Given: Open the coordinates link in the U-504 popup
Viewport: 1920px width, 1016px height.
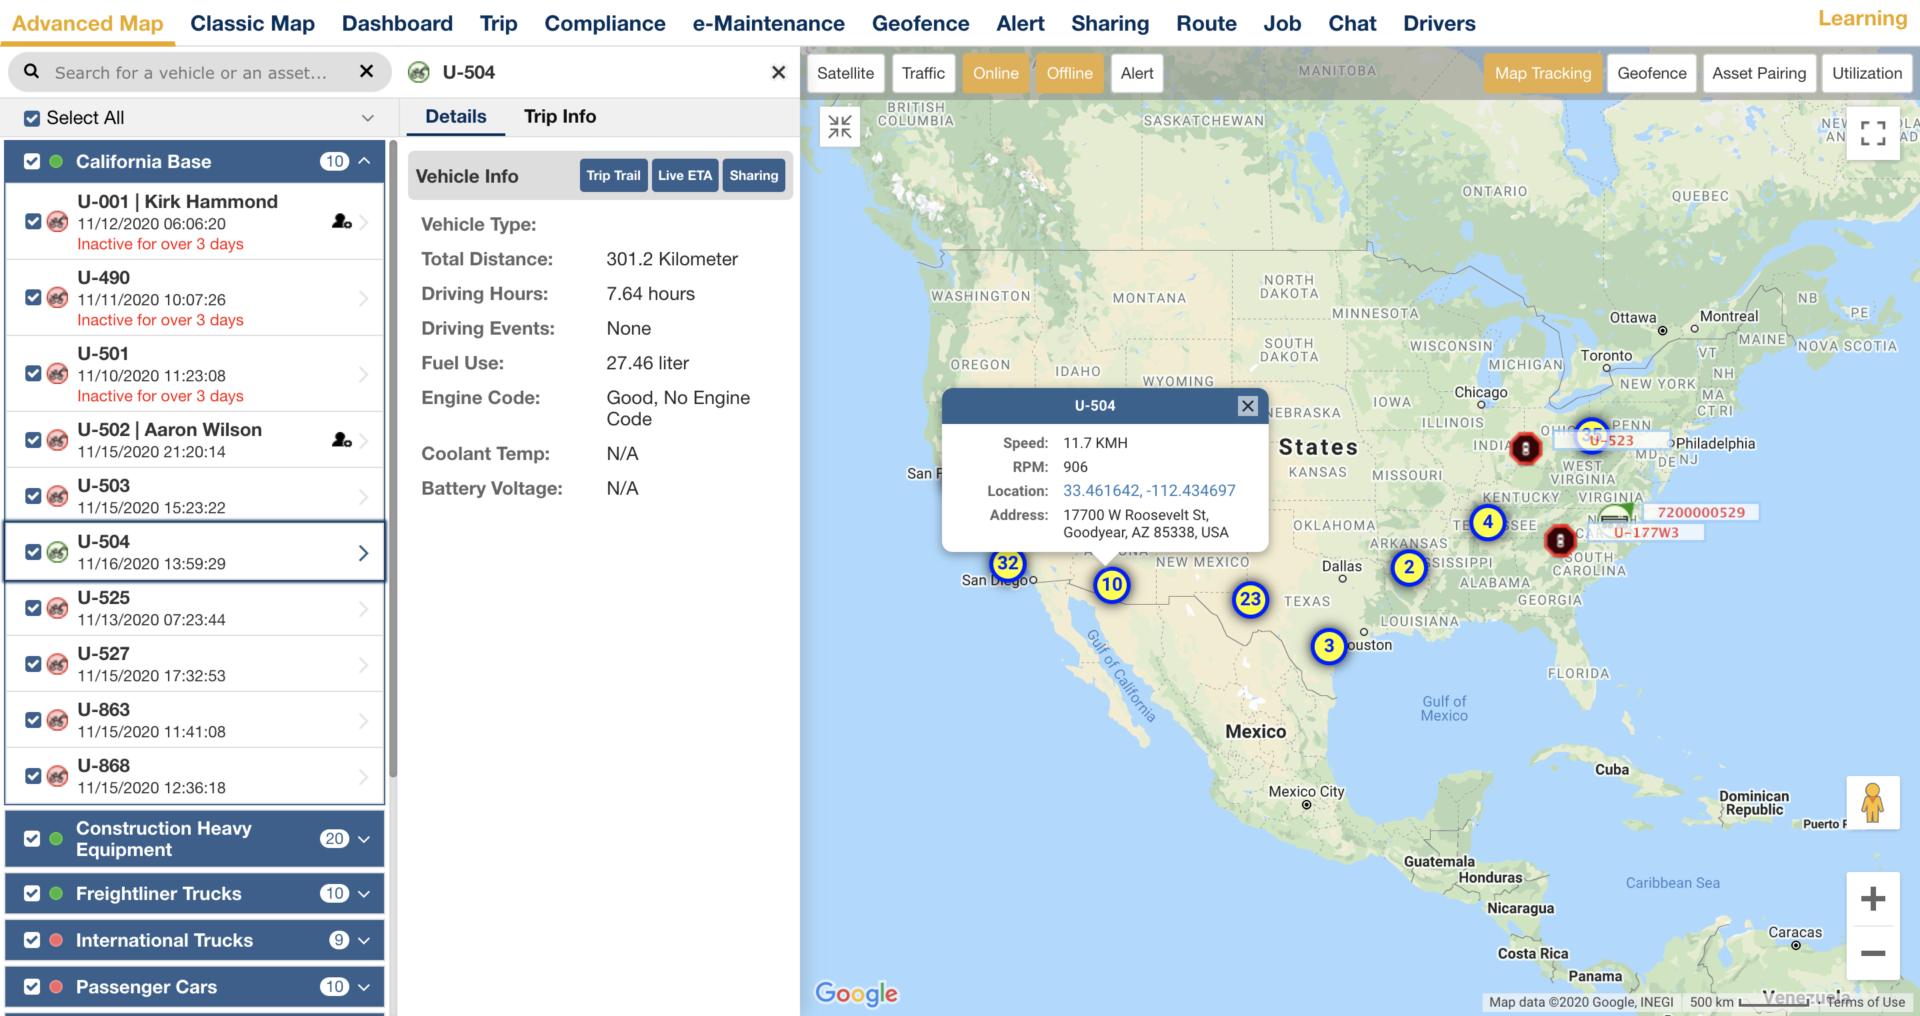Looking at the screenshot, I should [1148, 490].
